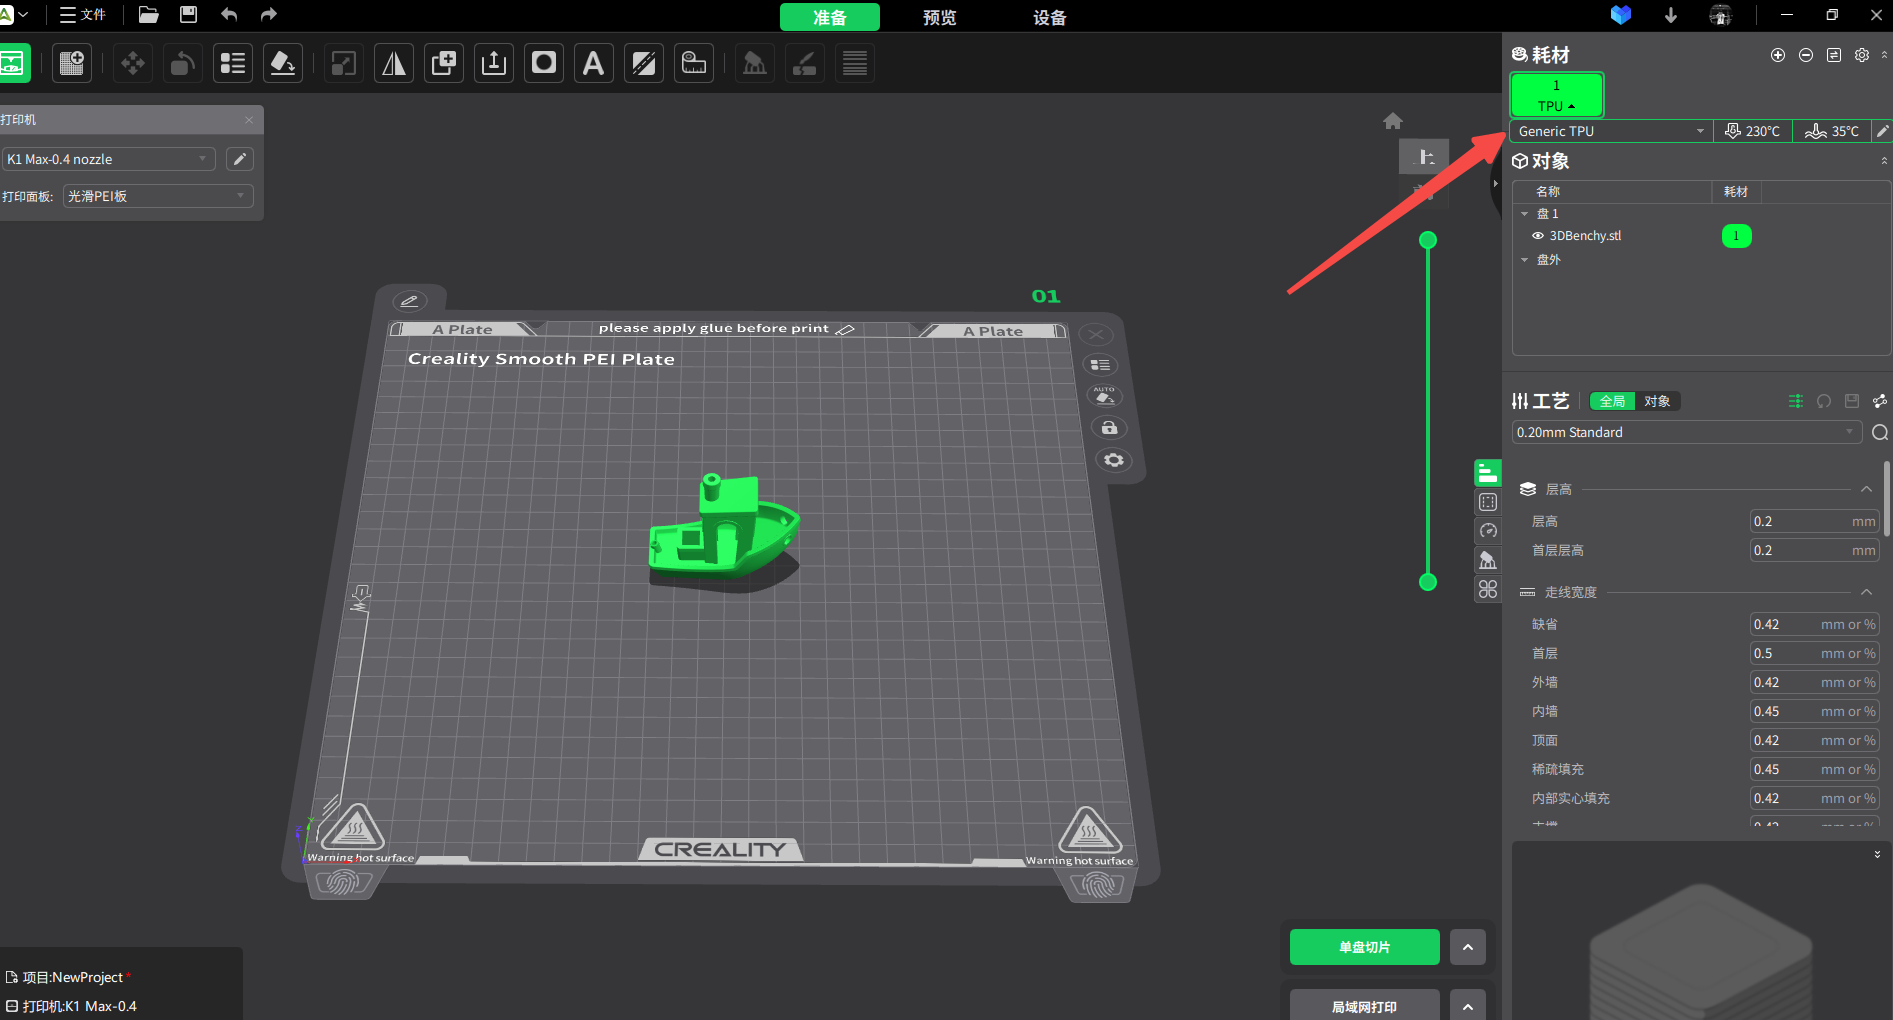
Task: Click the 单盘切片 slice plate button
Action: [1364, 947]
